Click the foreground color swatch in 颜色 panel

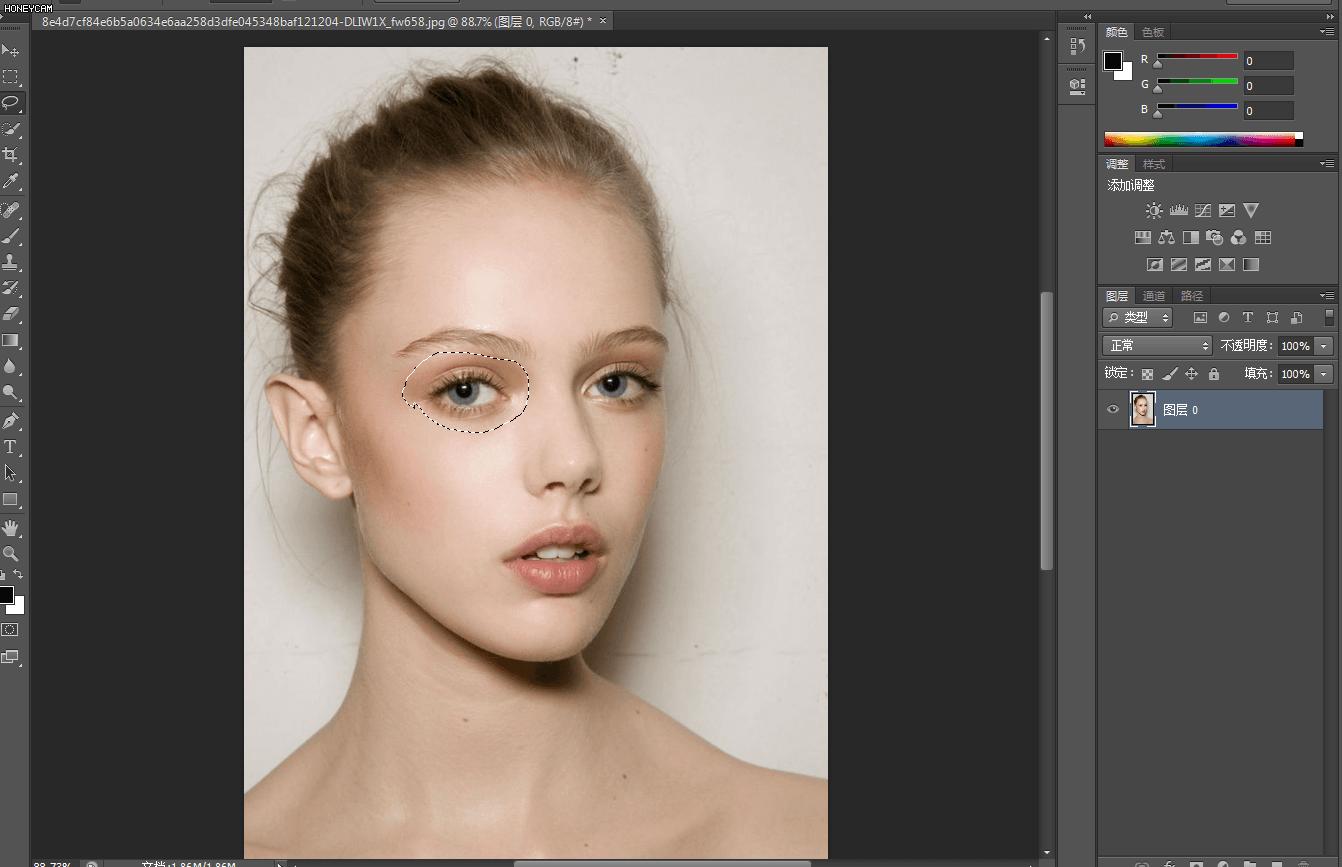(1113, 61)
